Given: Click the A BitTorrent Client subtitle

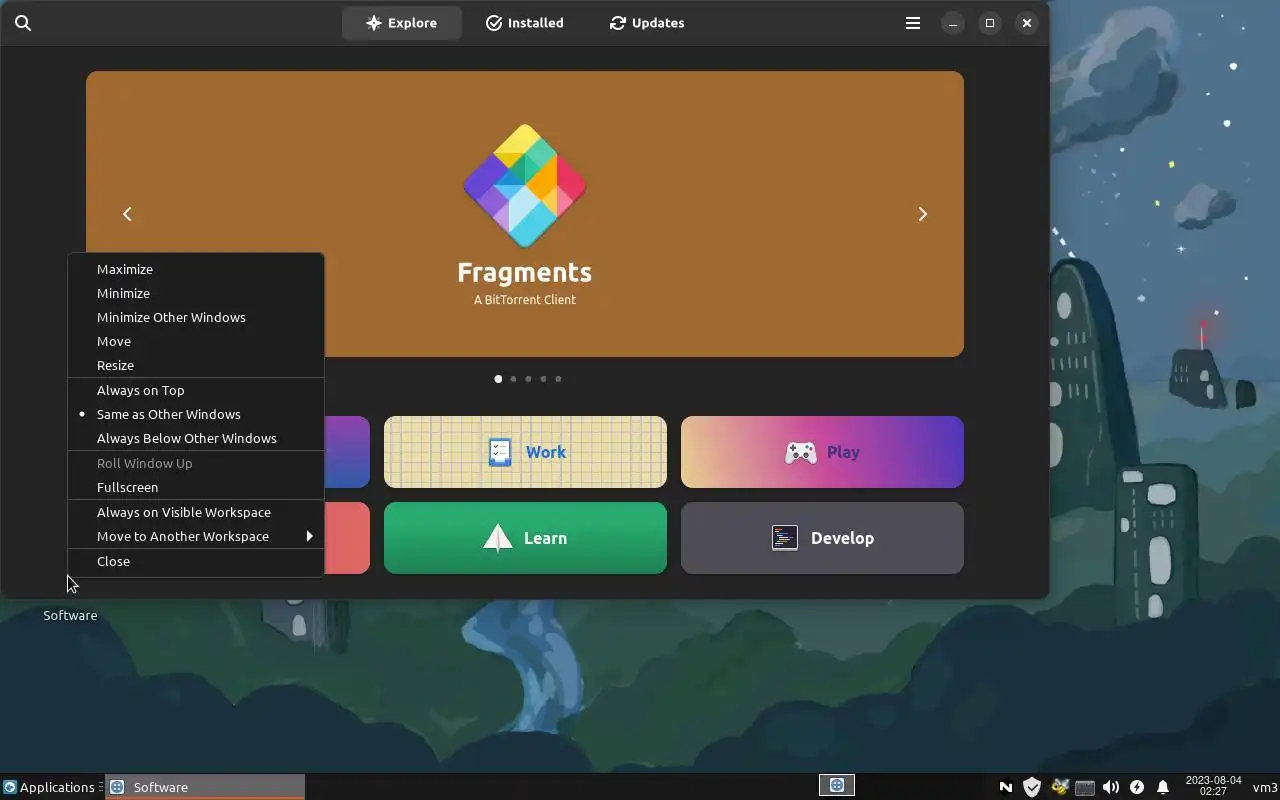Looking at the screenshot, I should (x=525, y=299).
